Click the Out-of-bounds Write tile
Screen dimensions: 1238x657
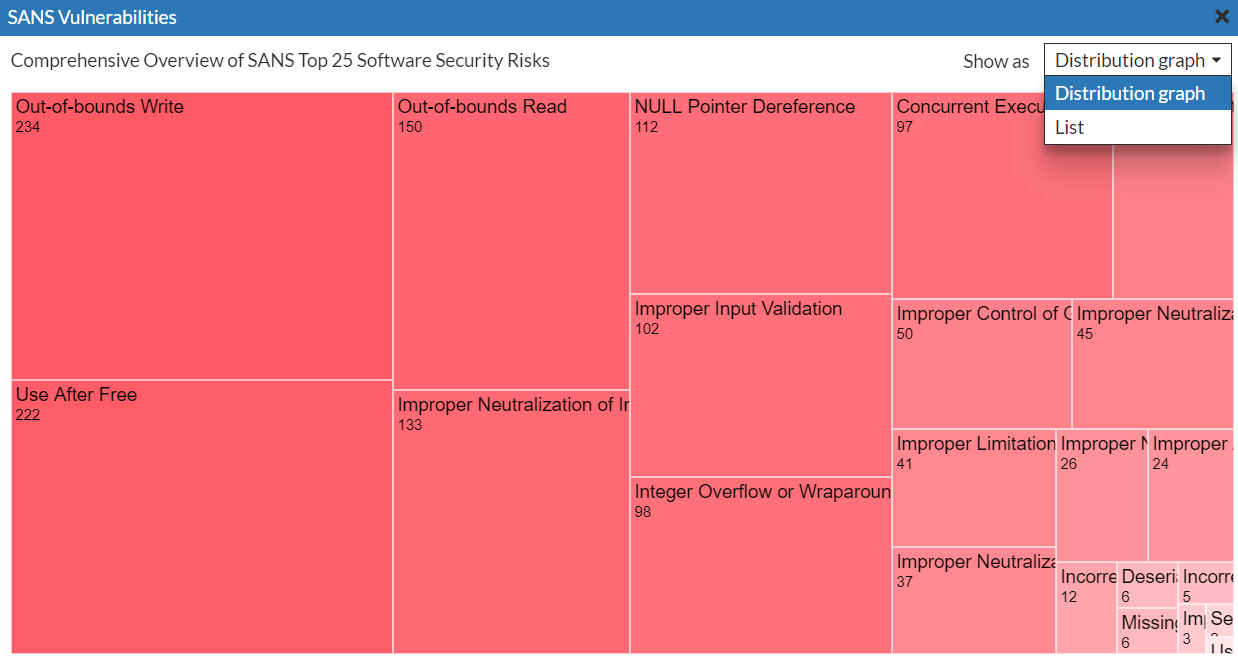pyautogui.click(x=201, y=236)
